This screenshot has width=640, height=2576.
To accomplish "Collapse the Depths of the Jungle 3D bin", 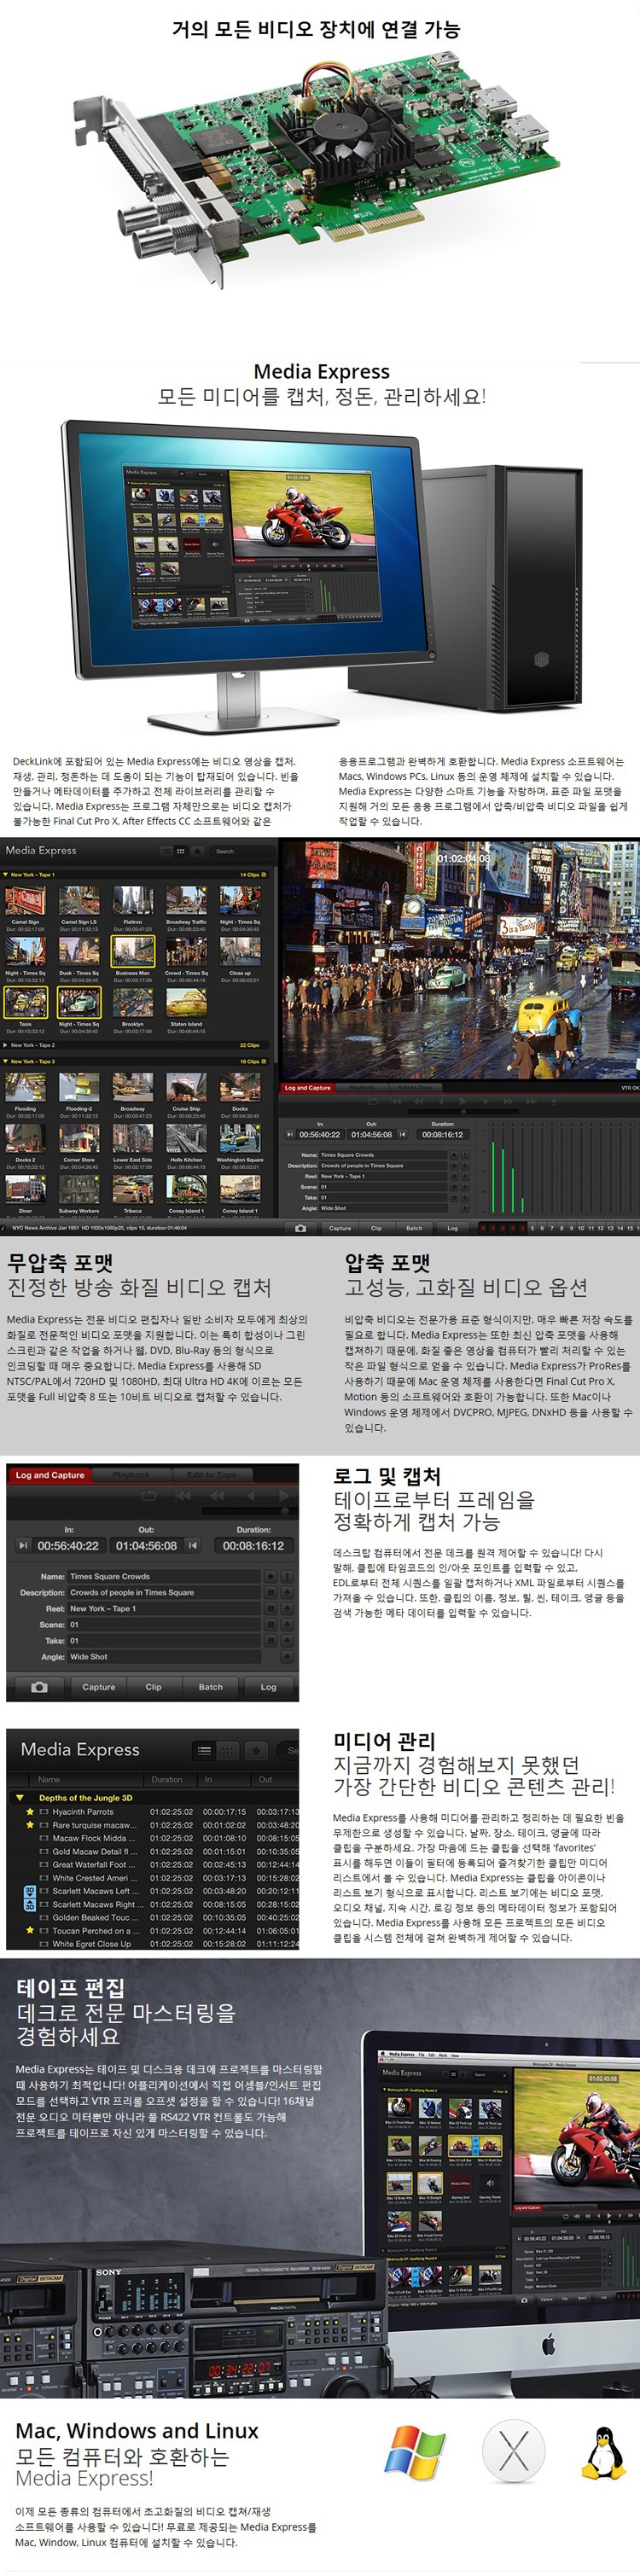I will [19, 1798].
